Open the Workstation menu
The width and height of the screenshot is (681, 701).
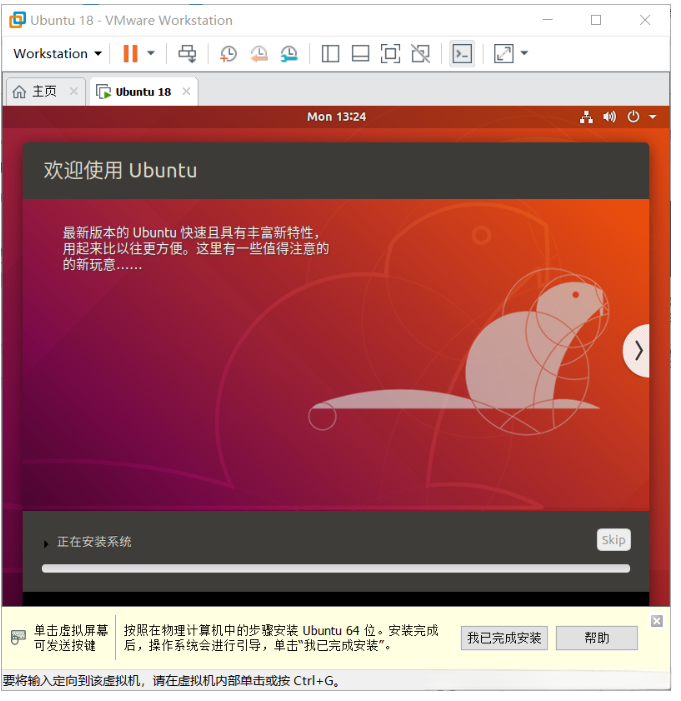tap(57, 54)
